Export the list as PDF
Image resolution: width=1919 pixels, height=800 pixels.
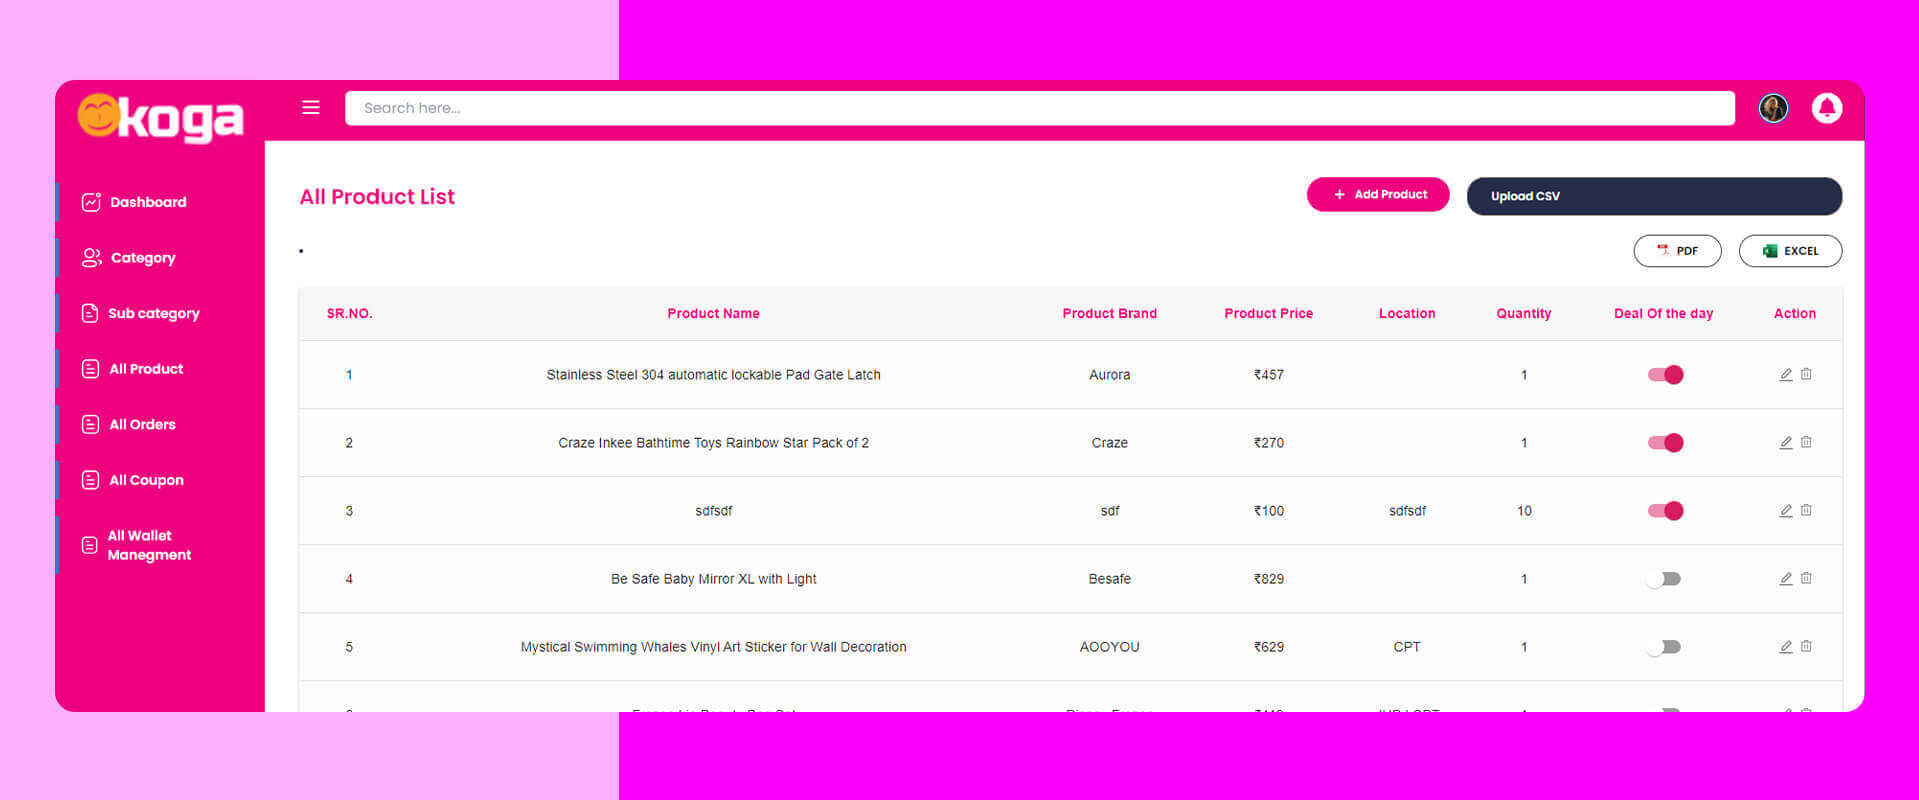(x=1677, y=251)
